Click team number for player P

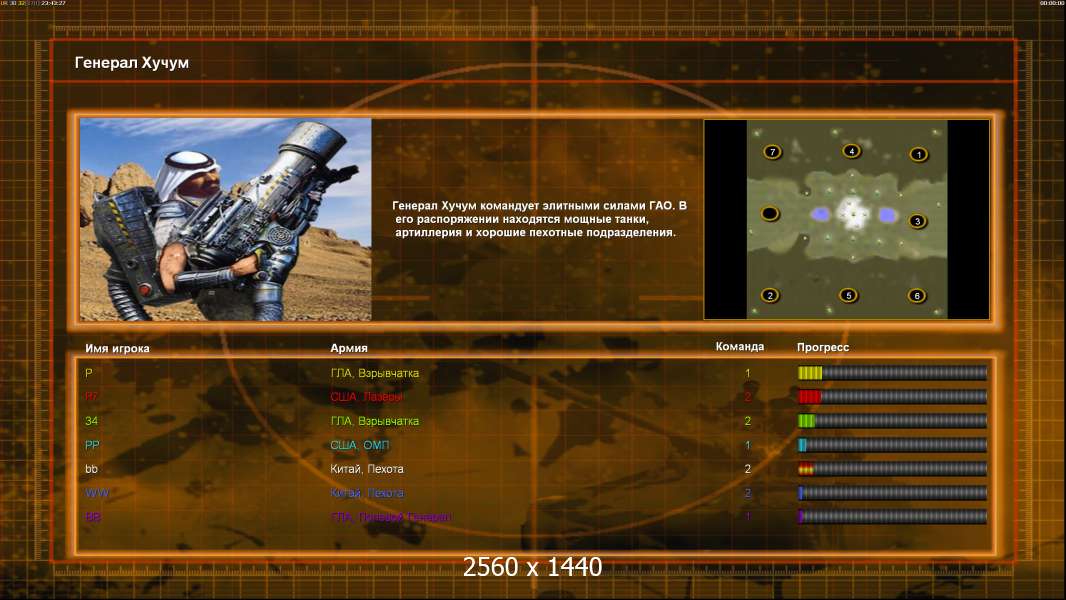click(x=747, y=373)
